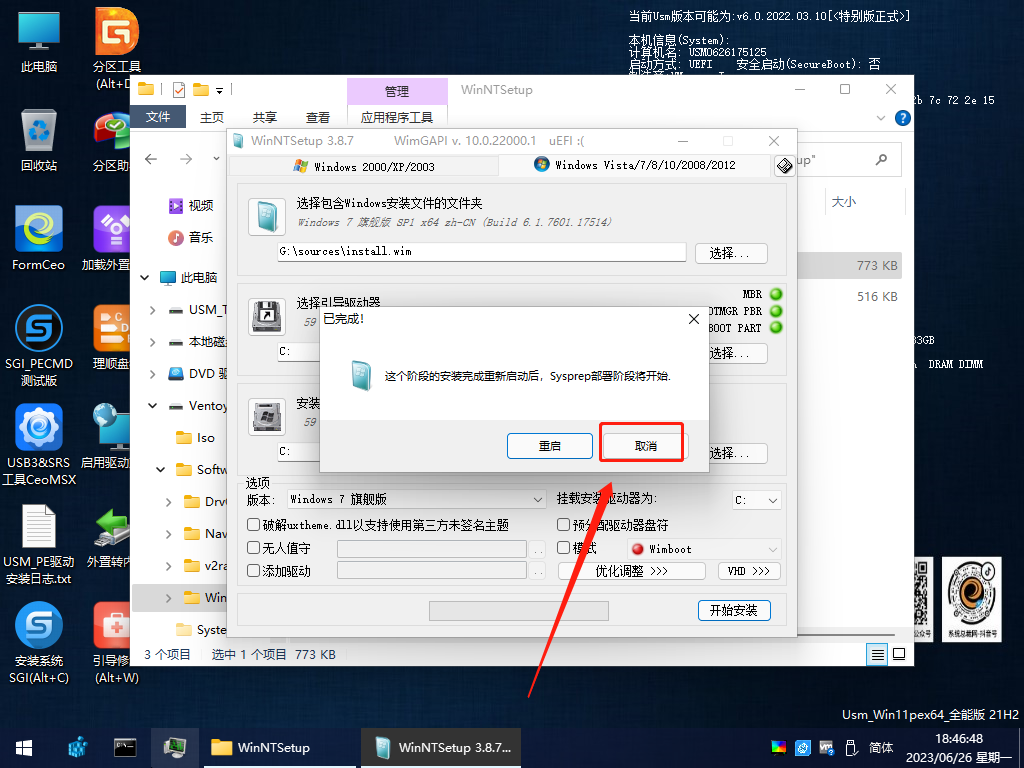Select the Iso folder in the tree
The height and width of the screenshot is (768, 1024).
pyautogui.click(x=195, y=438)
